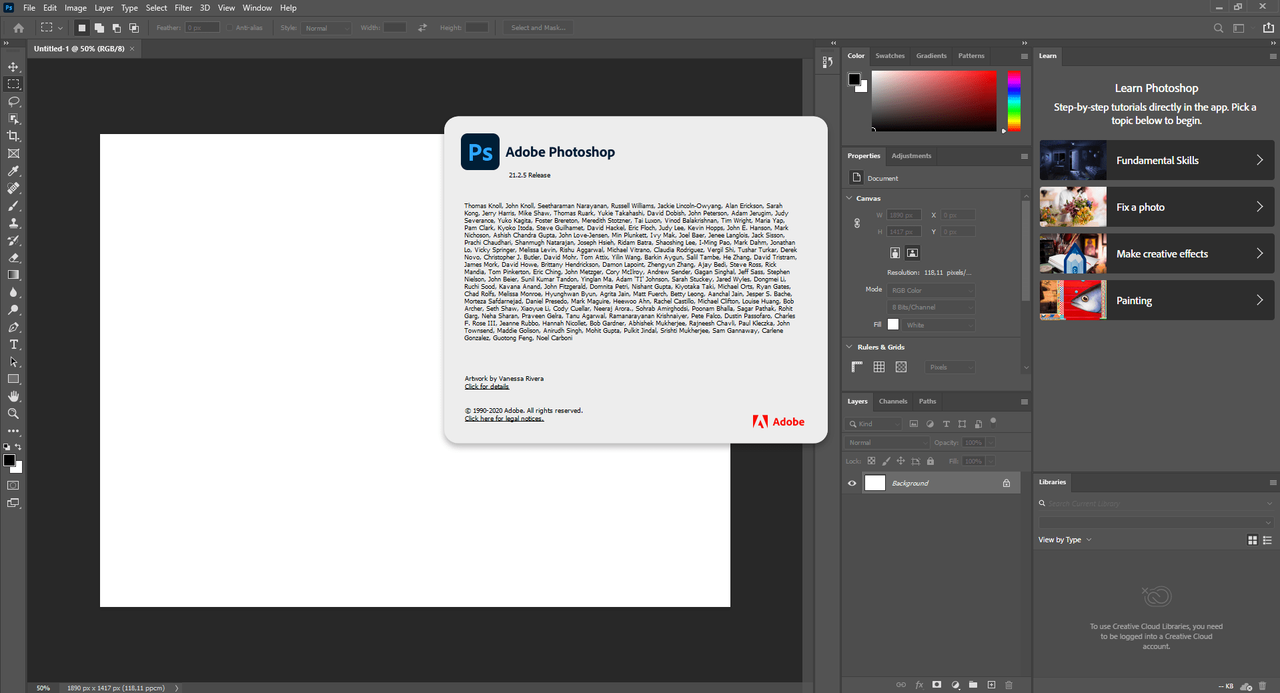
Task: Select the History Brush tool
Action: click(14, 240)
